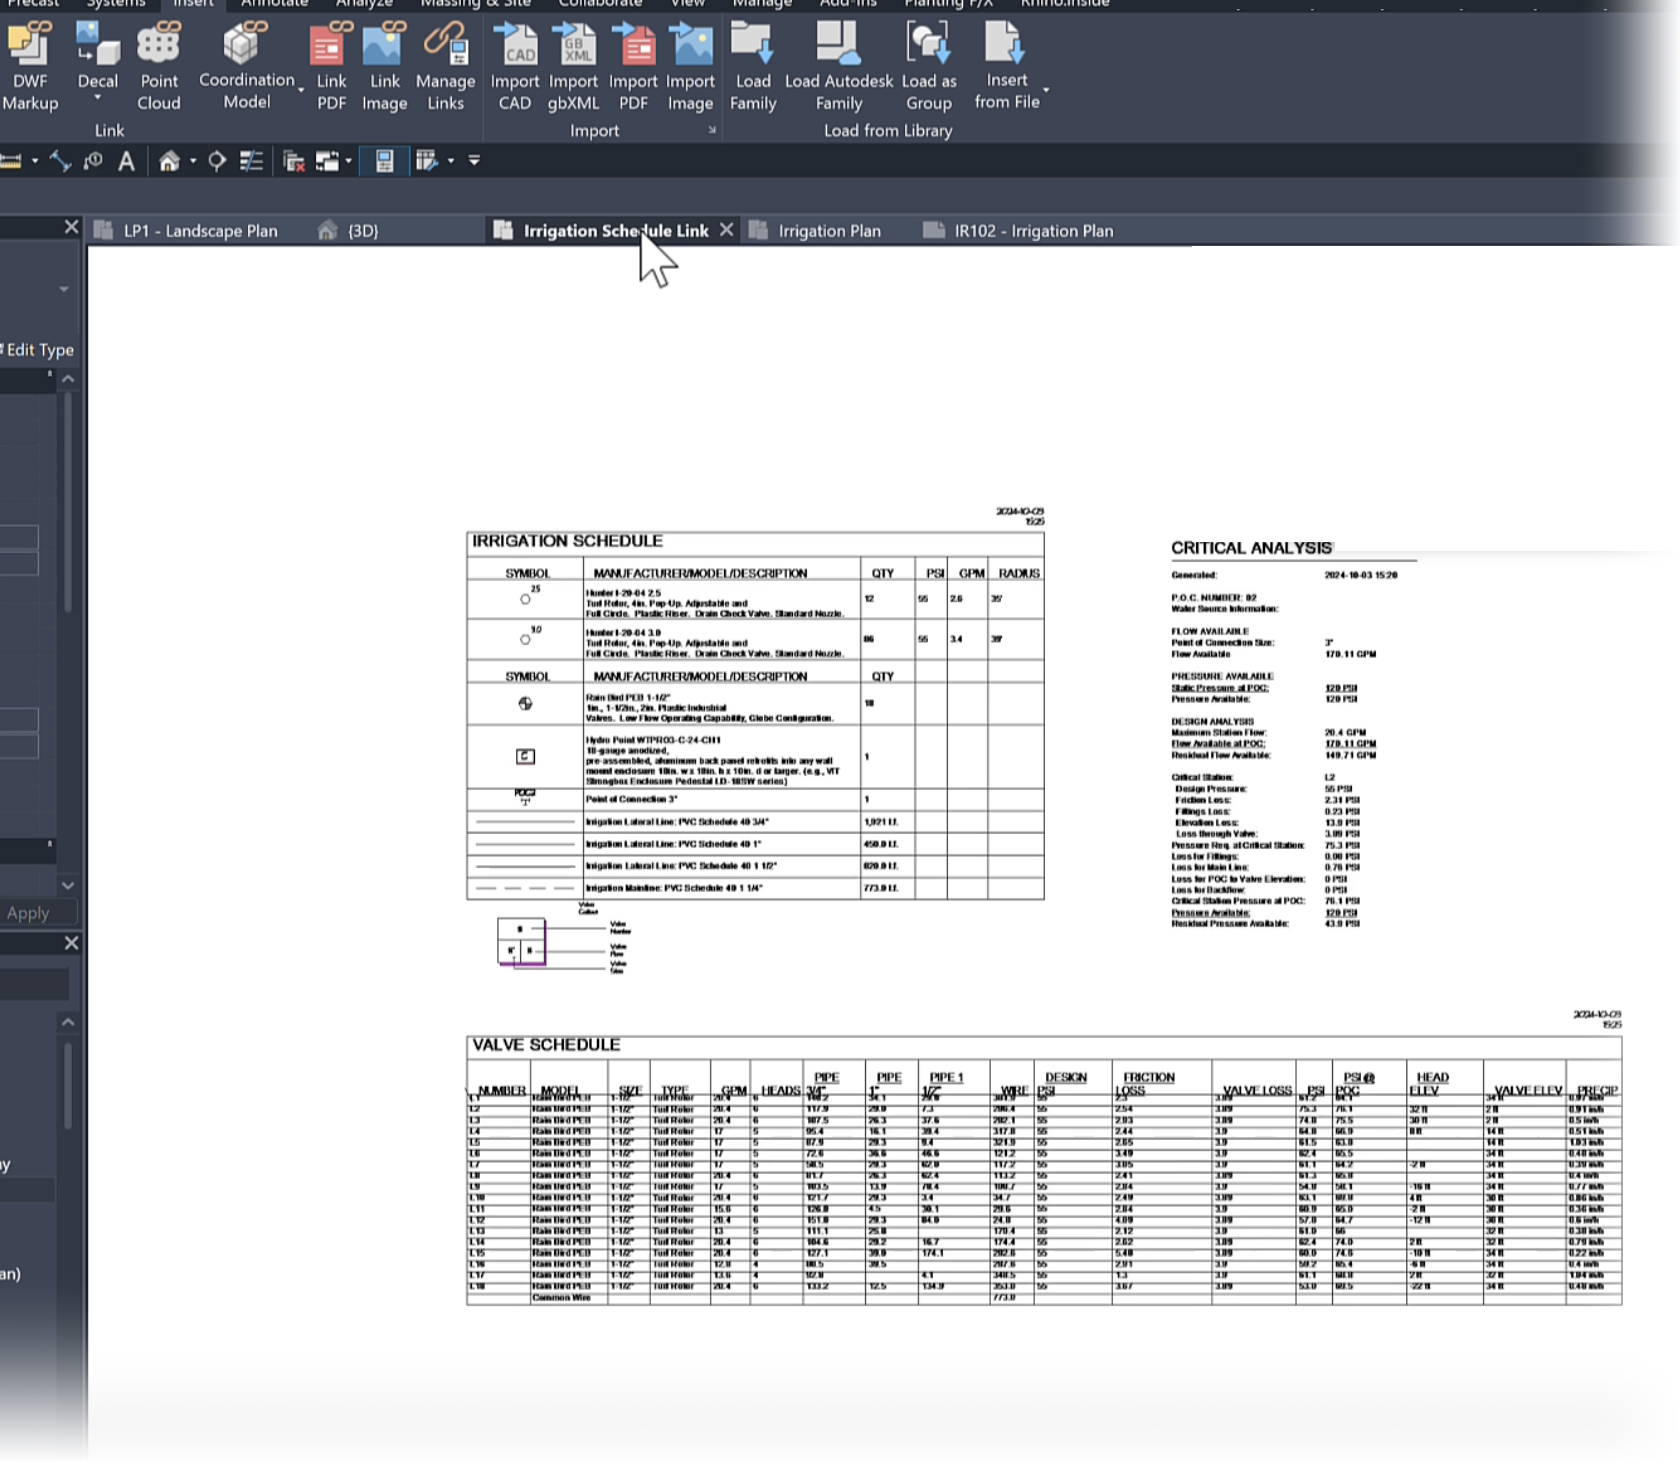Close the lower left browser panel
This screenshot has height=1475, width=1680.
click(71, 943)
